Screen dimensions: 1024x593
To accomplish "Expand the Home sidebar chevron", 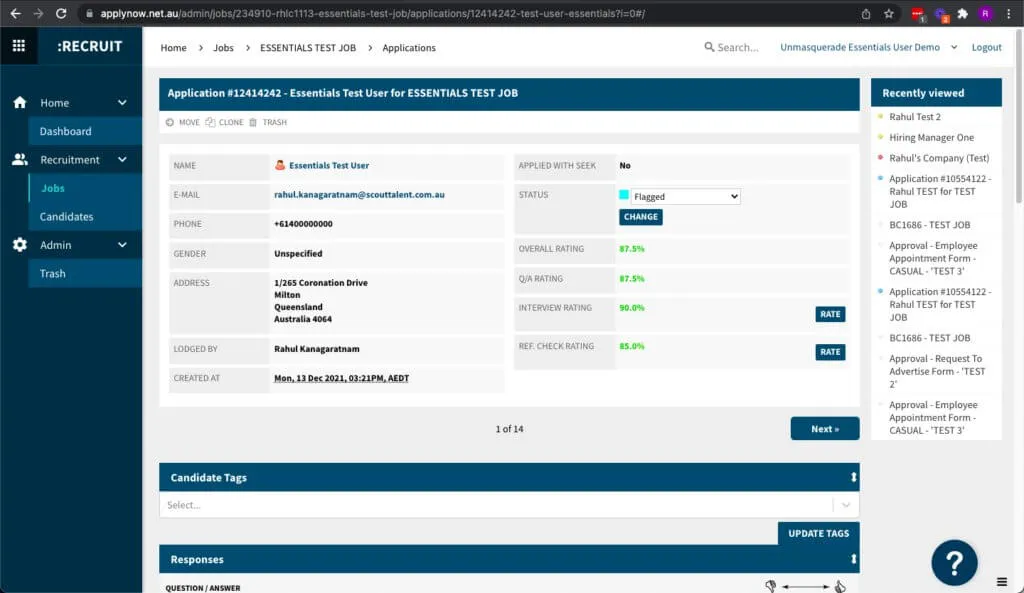I will [122, 103].
